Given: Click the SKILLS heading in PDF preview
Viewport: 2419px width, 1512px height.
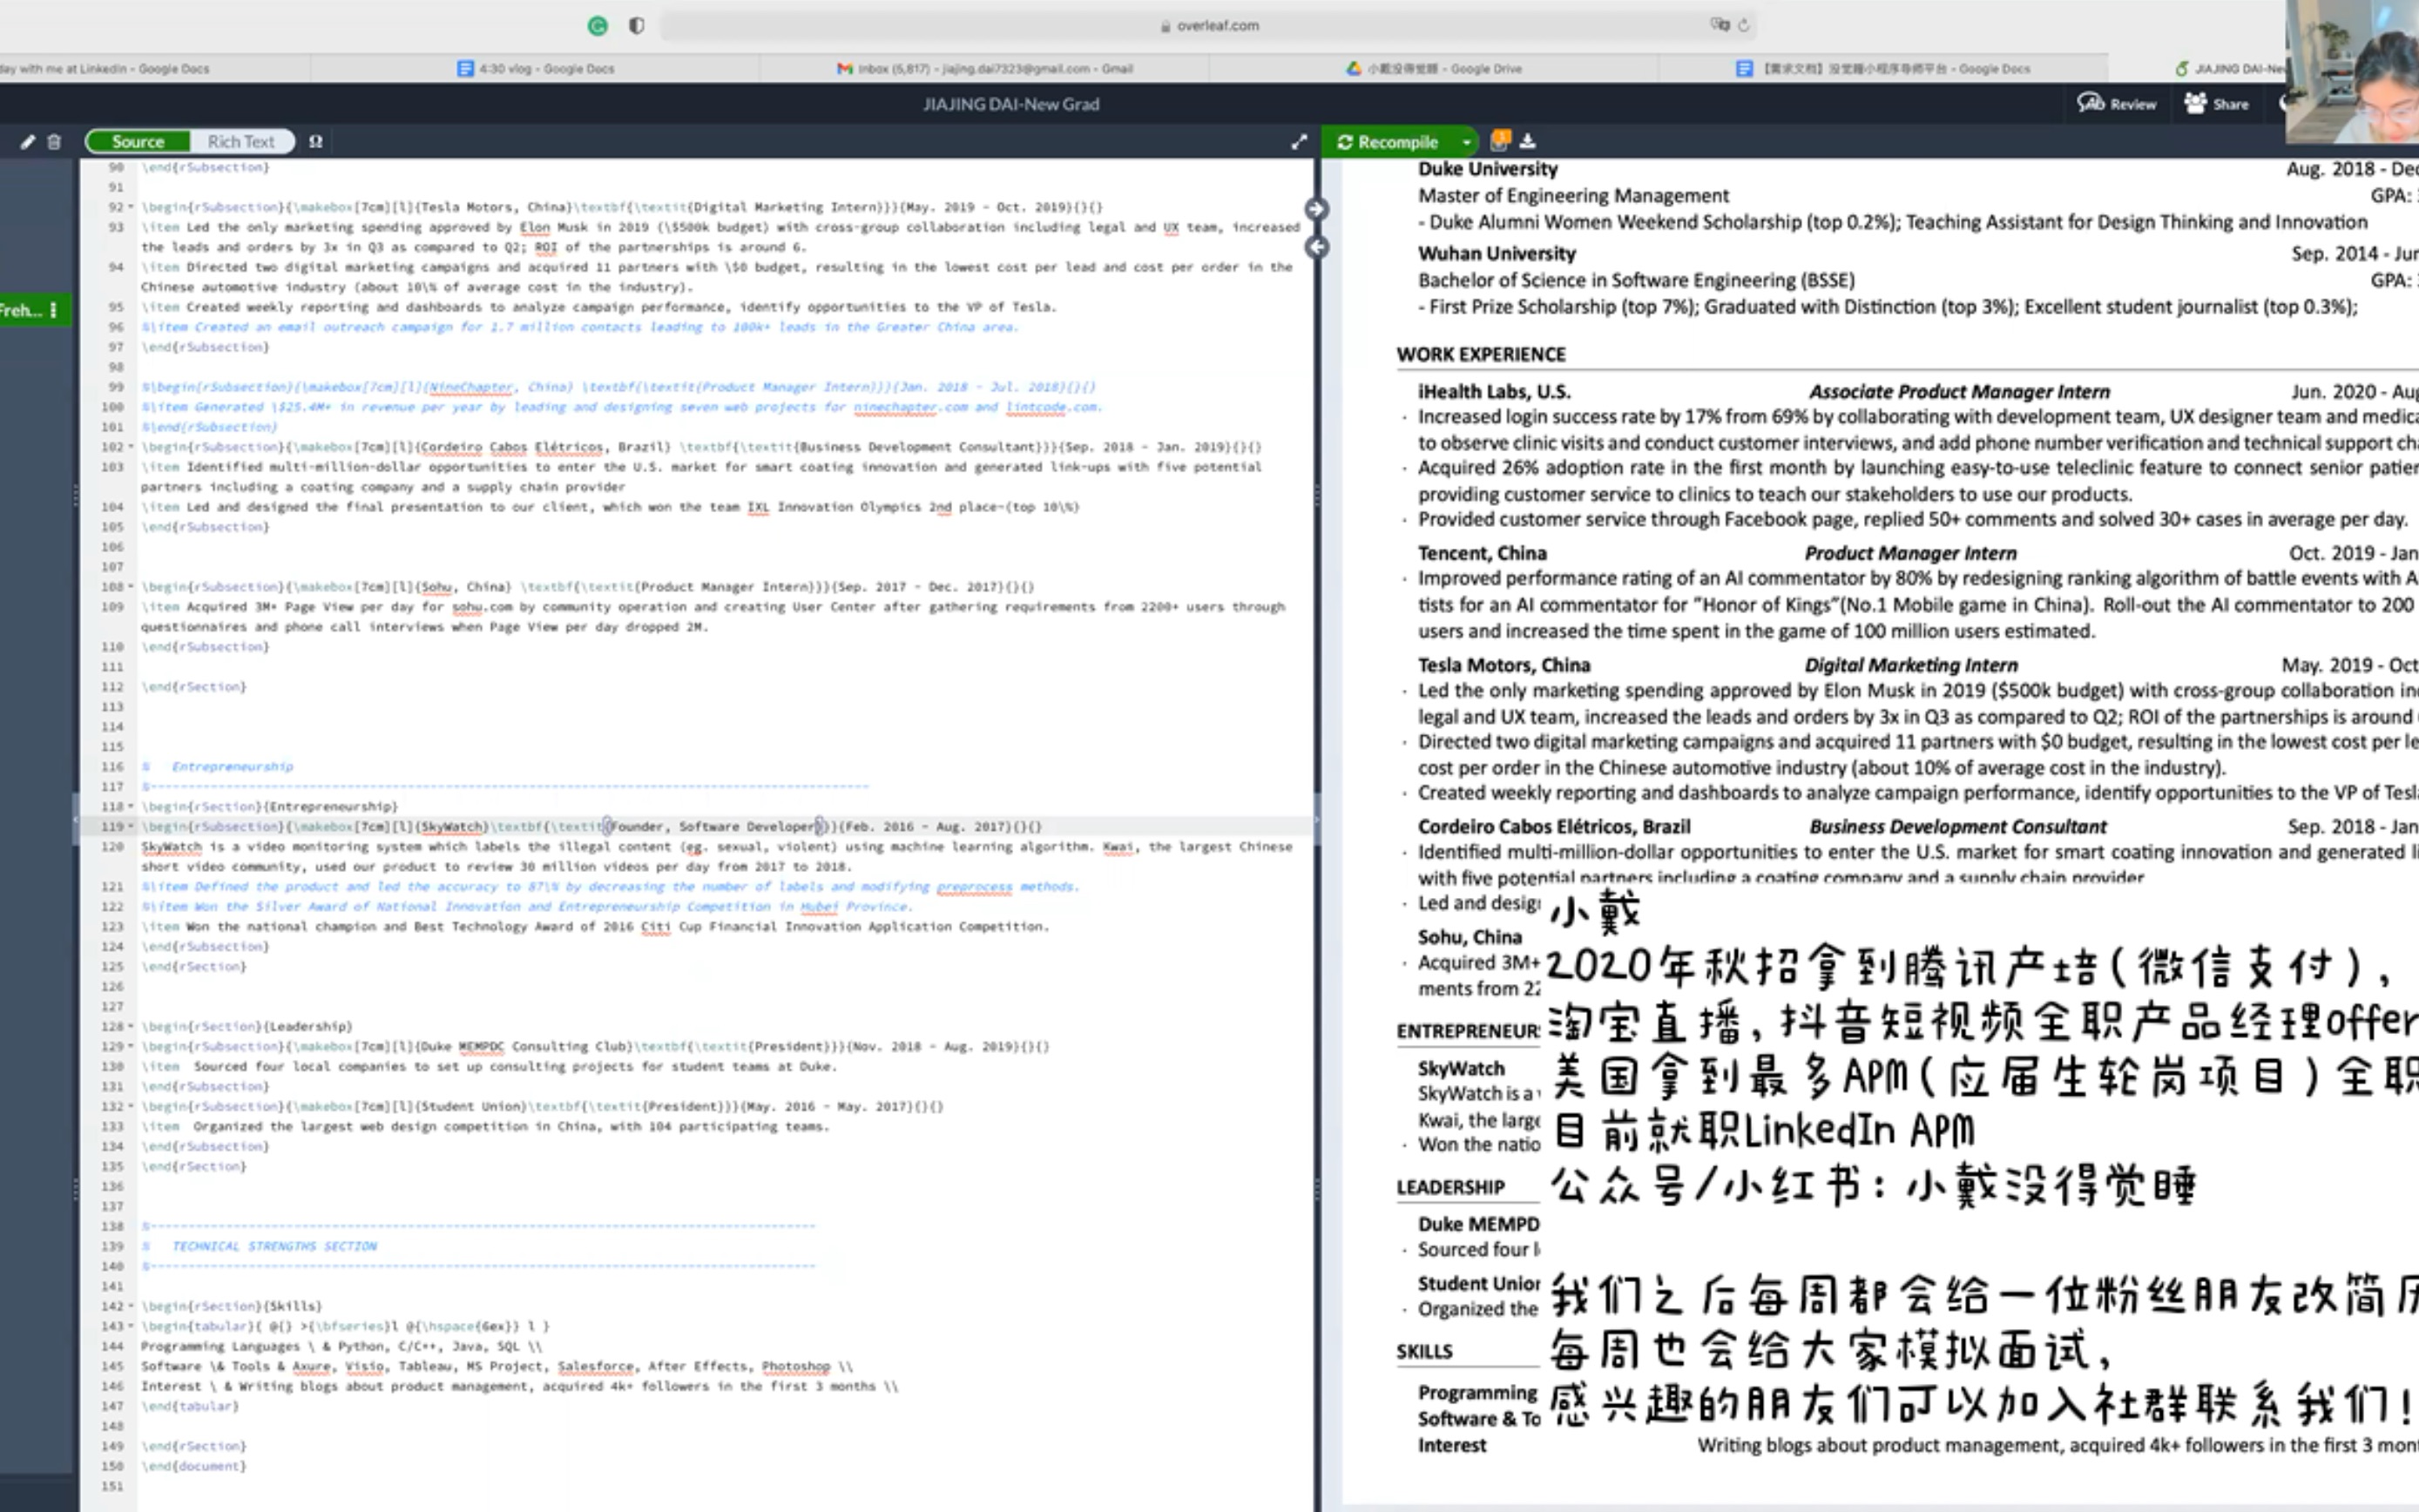Looking at the screenshot, I should pyautogui.click(x=1424, y=1351).
